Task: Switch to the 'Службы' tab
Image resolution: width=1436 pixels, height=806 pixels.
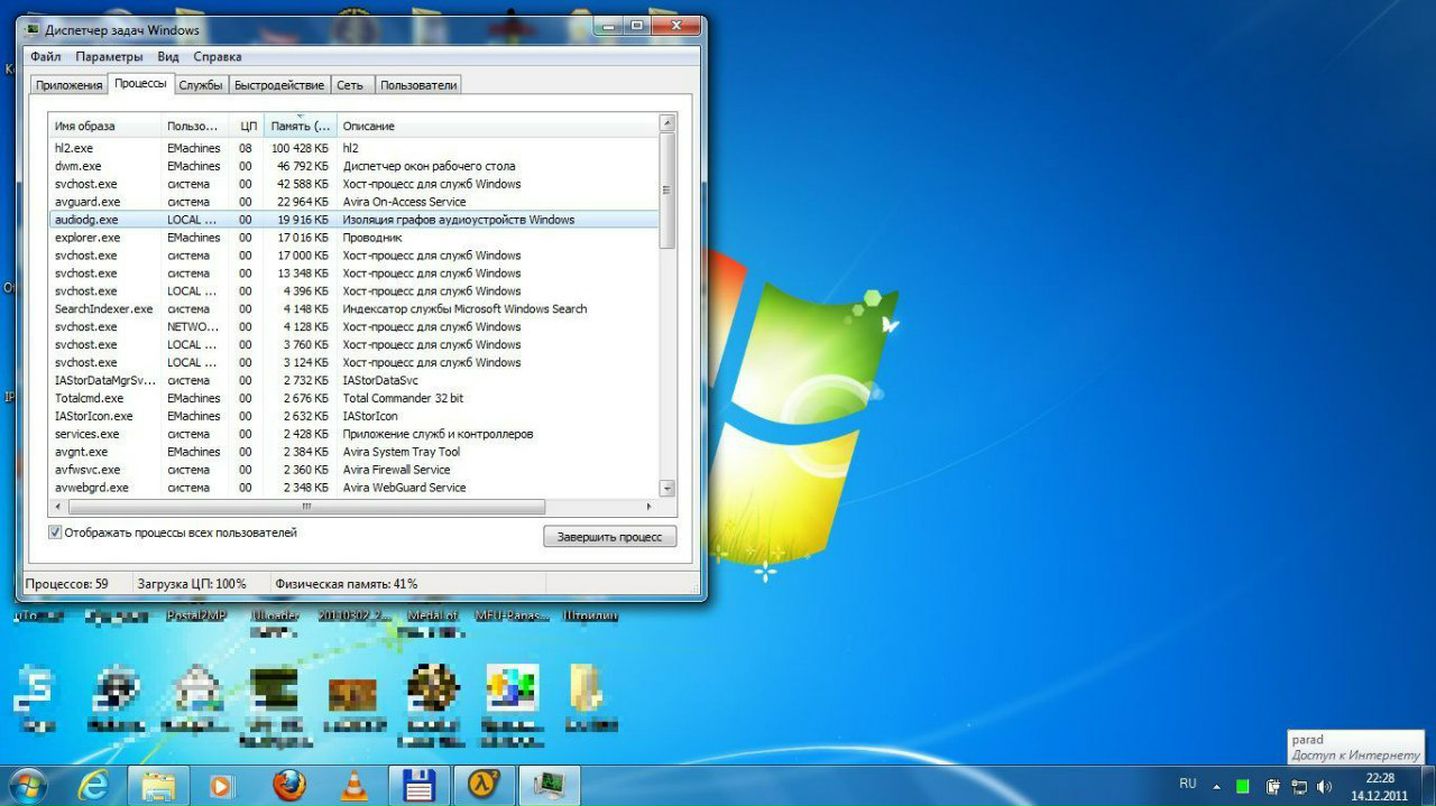Action: (200, 85)
